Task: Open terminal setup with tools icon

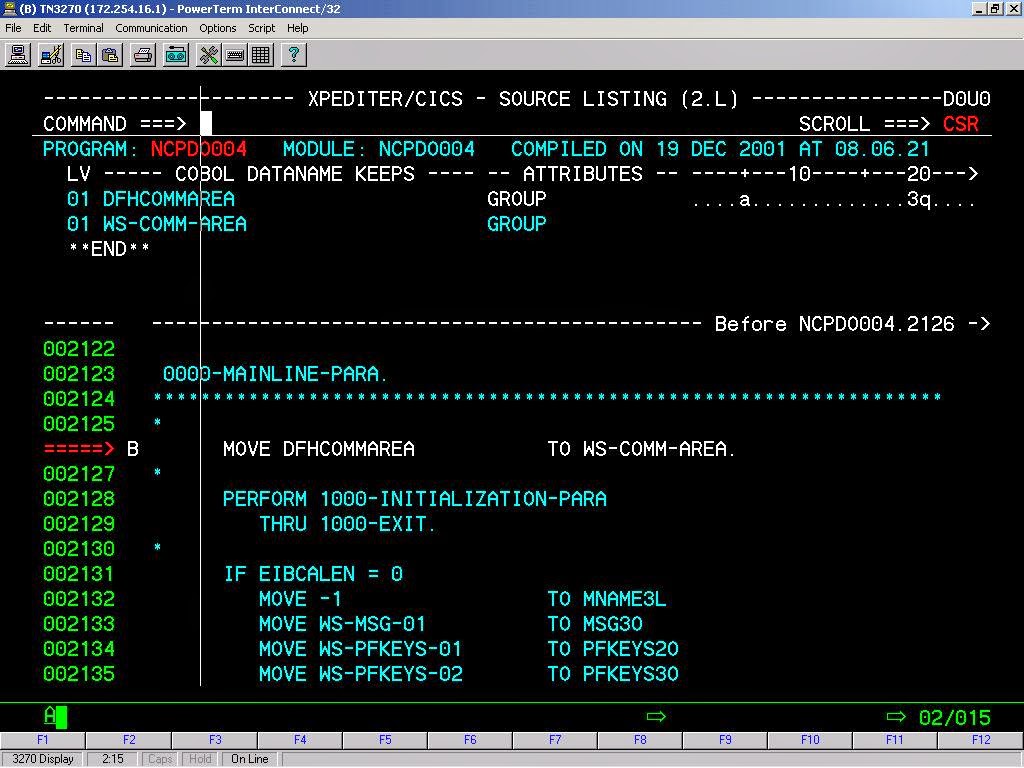Action: [x=208, y=55]
